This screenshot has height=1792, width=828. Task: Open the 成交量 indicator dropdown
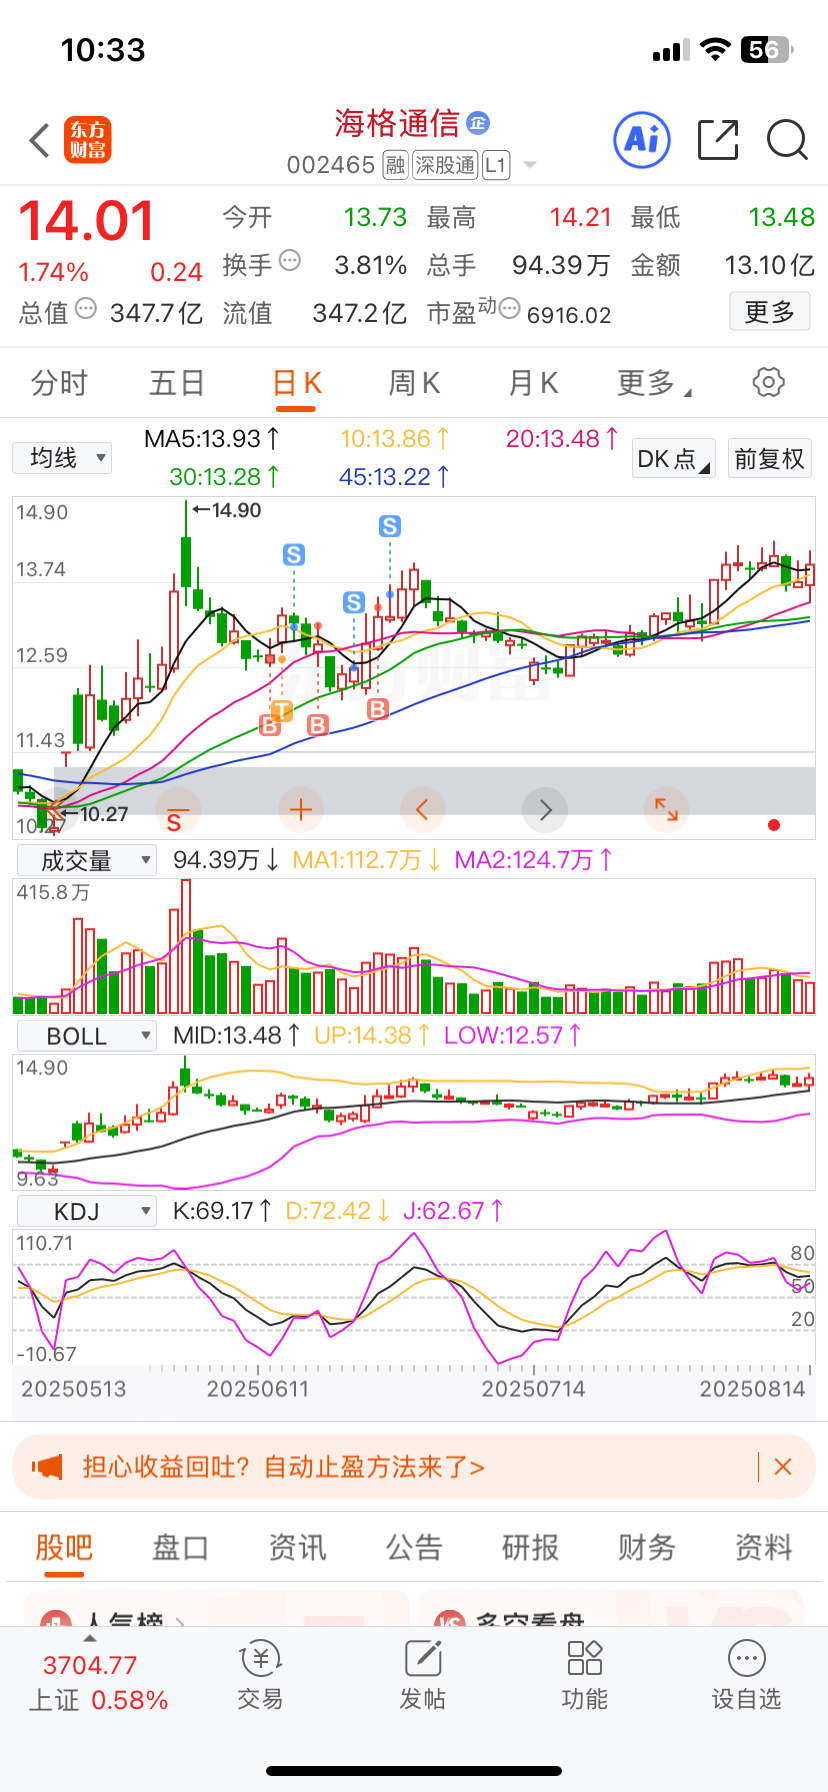(87, 860)
